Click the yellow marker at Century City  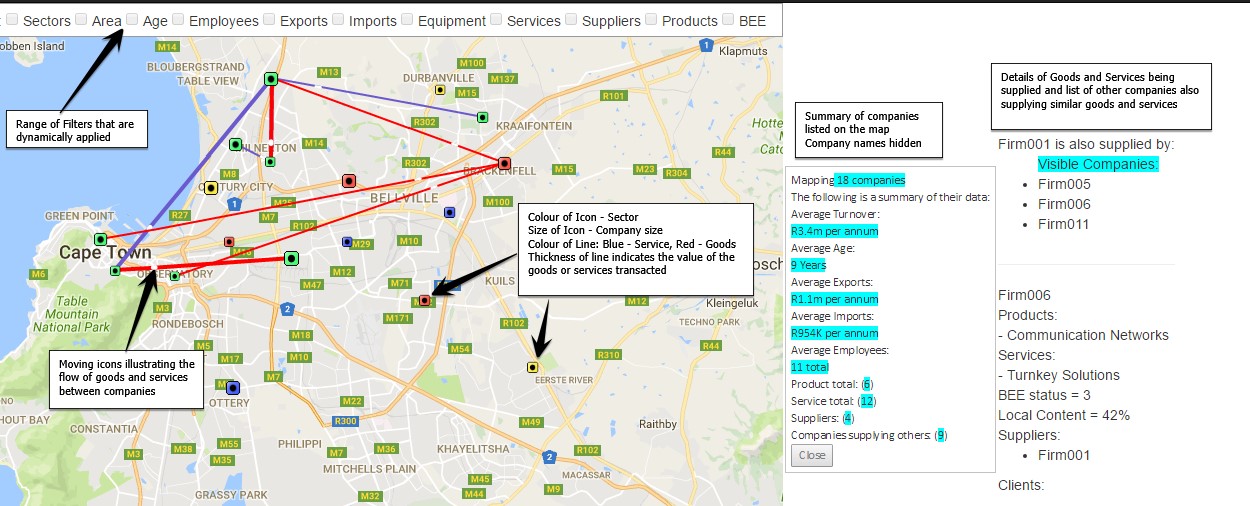[x=211, y=188]
